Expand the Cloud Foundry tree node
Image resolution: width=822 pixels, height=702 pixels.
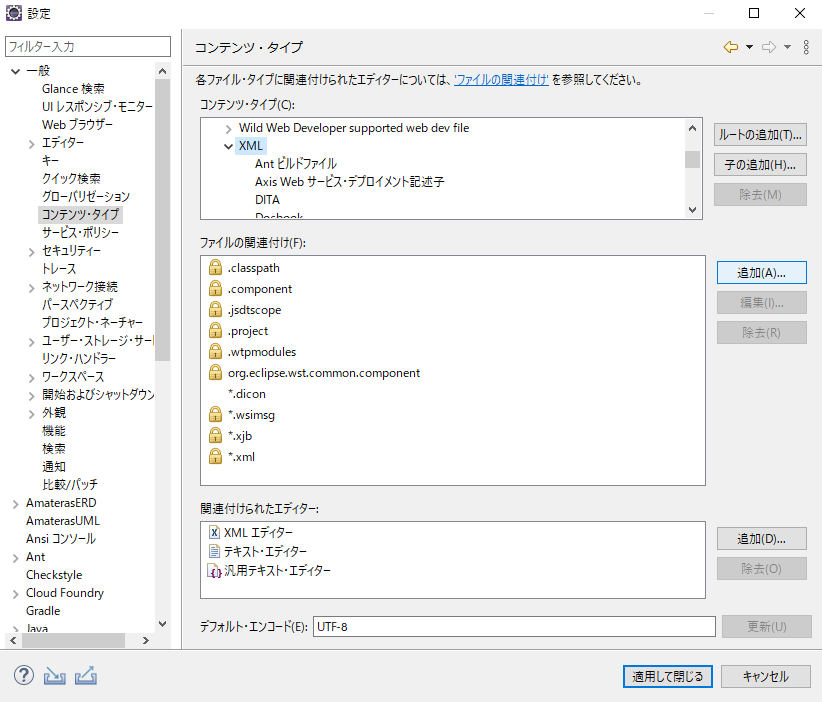click(x=16, y=594)
